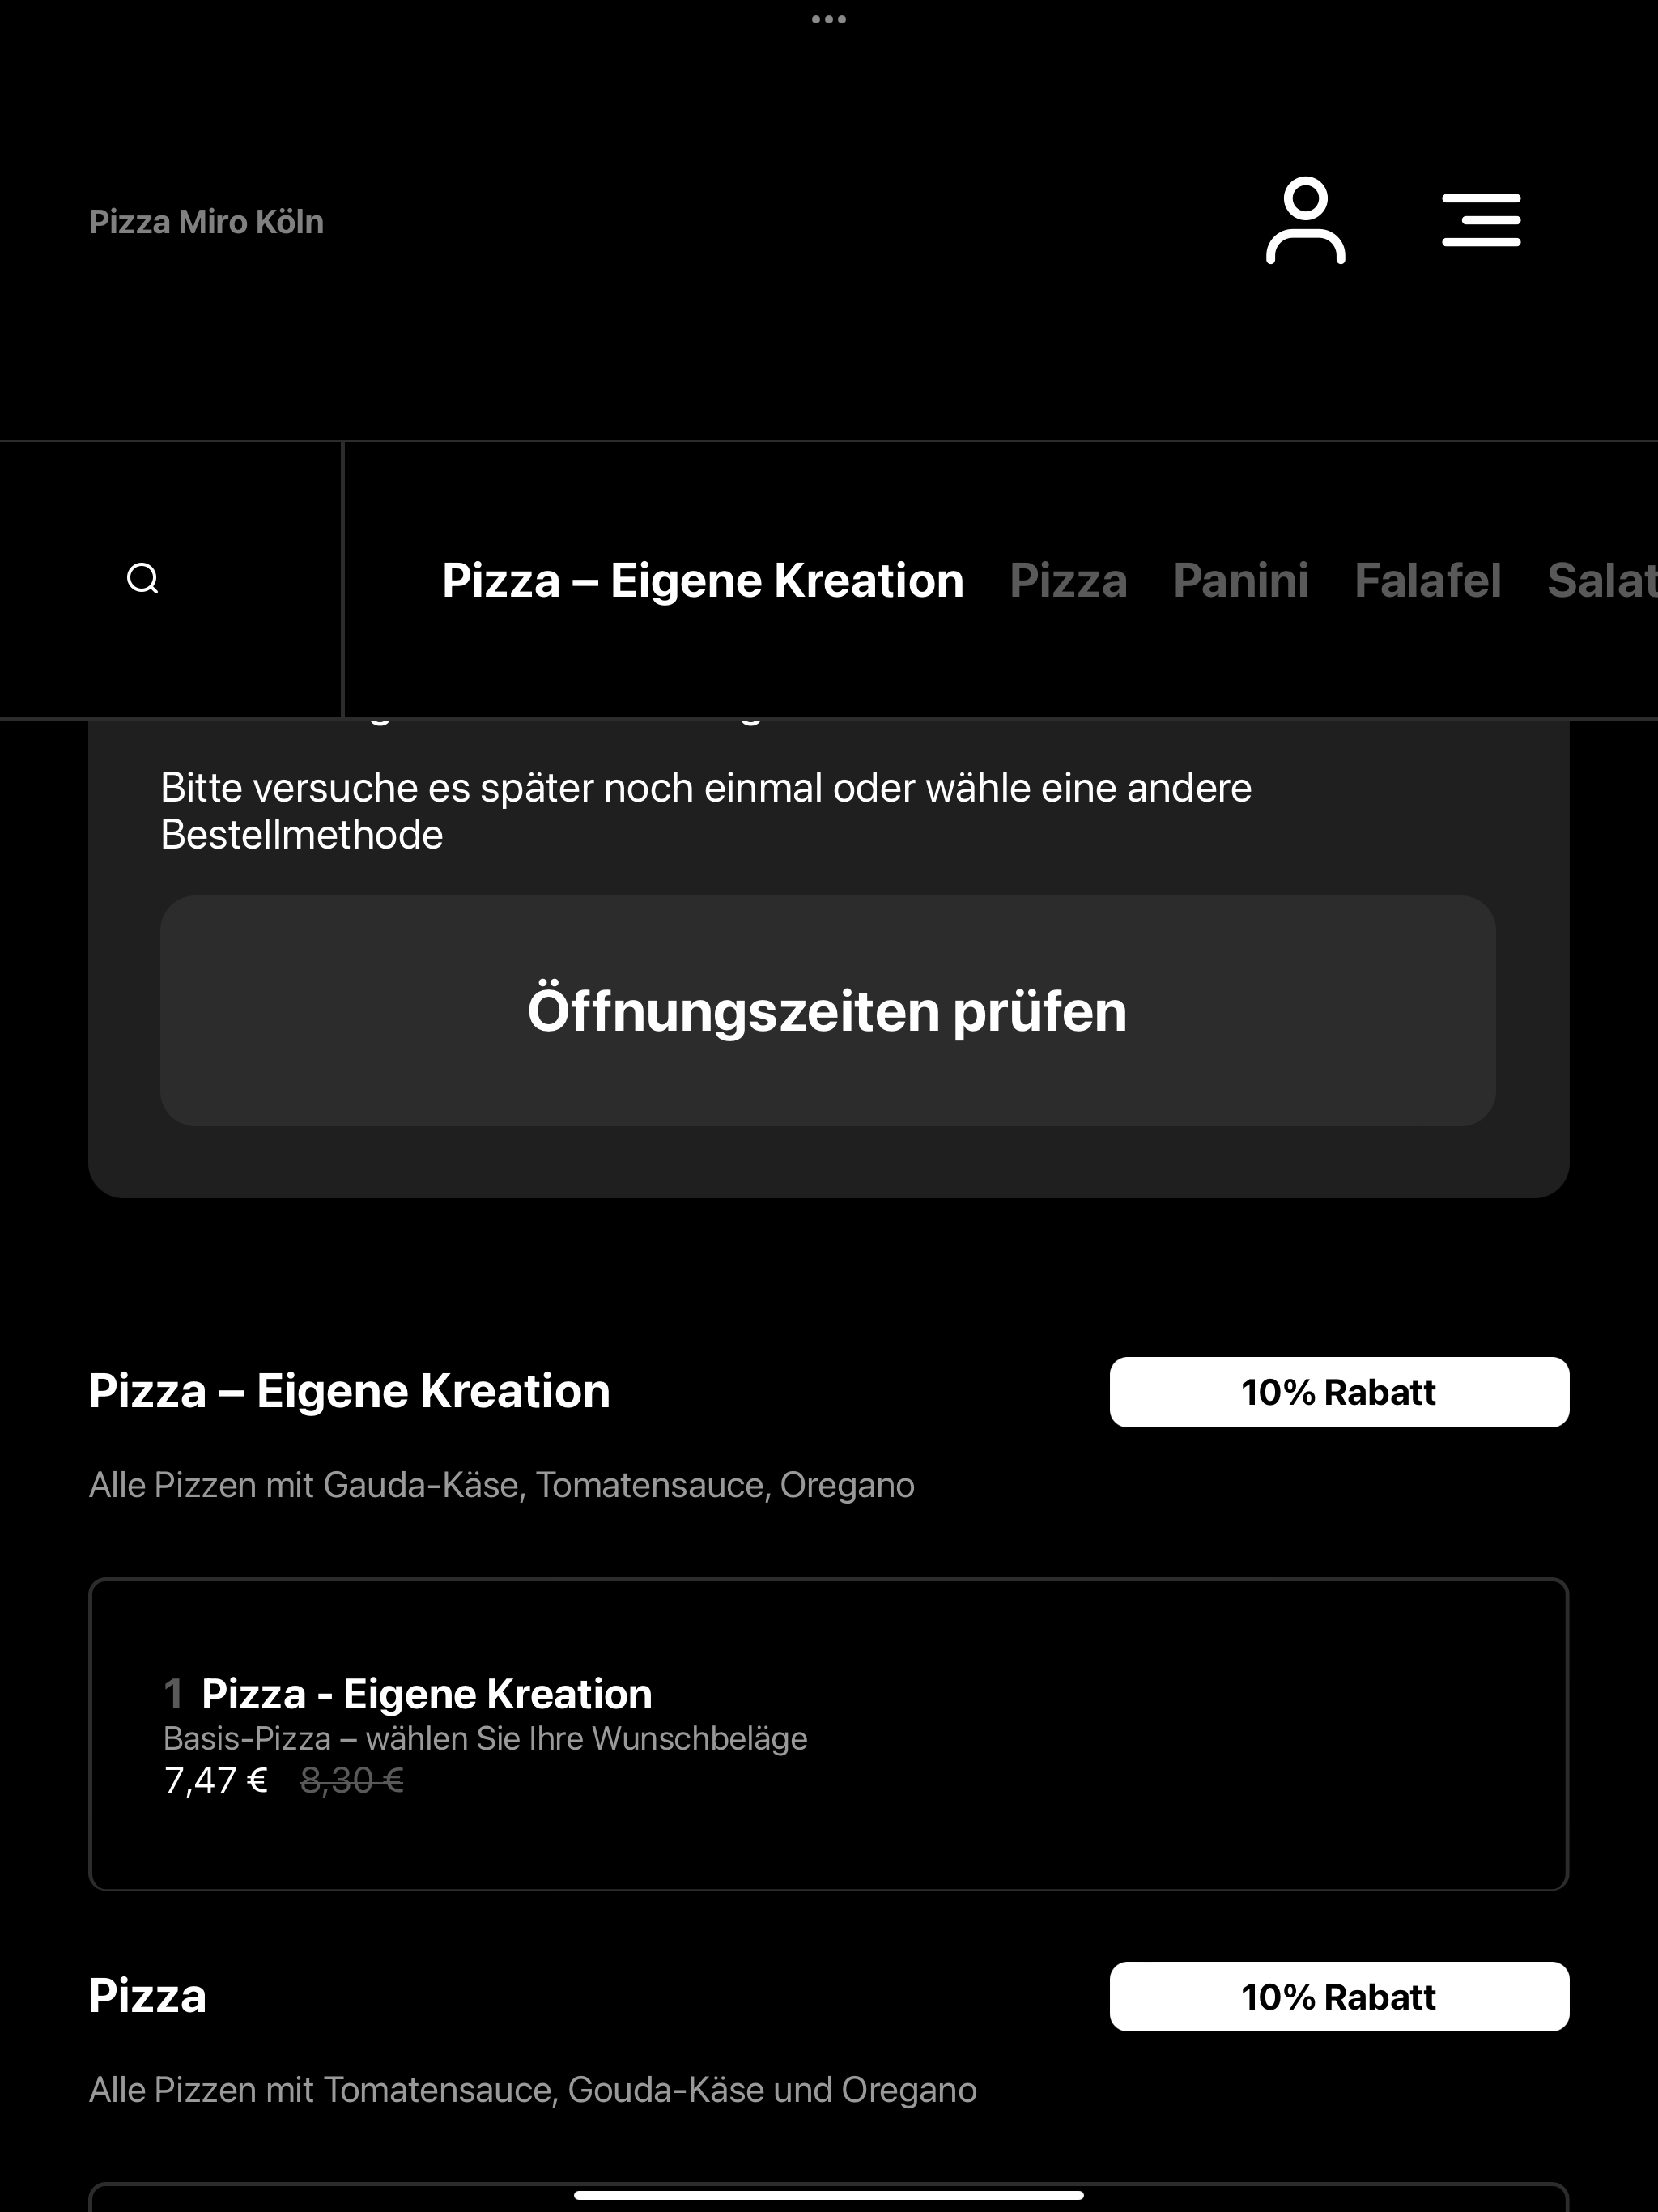Switch to the Panini category tab
The width and height of the screenshot is (1658, 2212).
click(1241, 580)
